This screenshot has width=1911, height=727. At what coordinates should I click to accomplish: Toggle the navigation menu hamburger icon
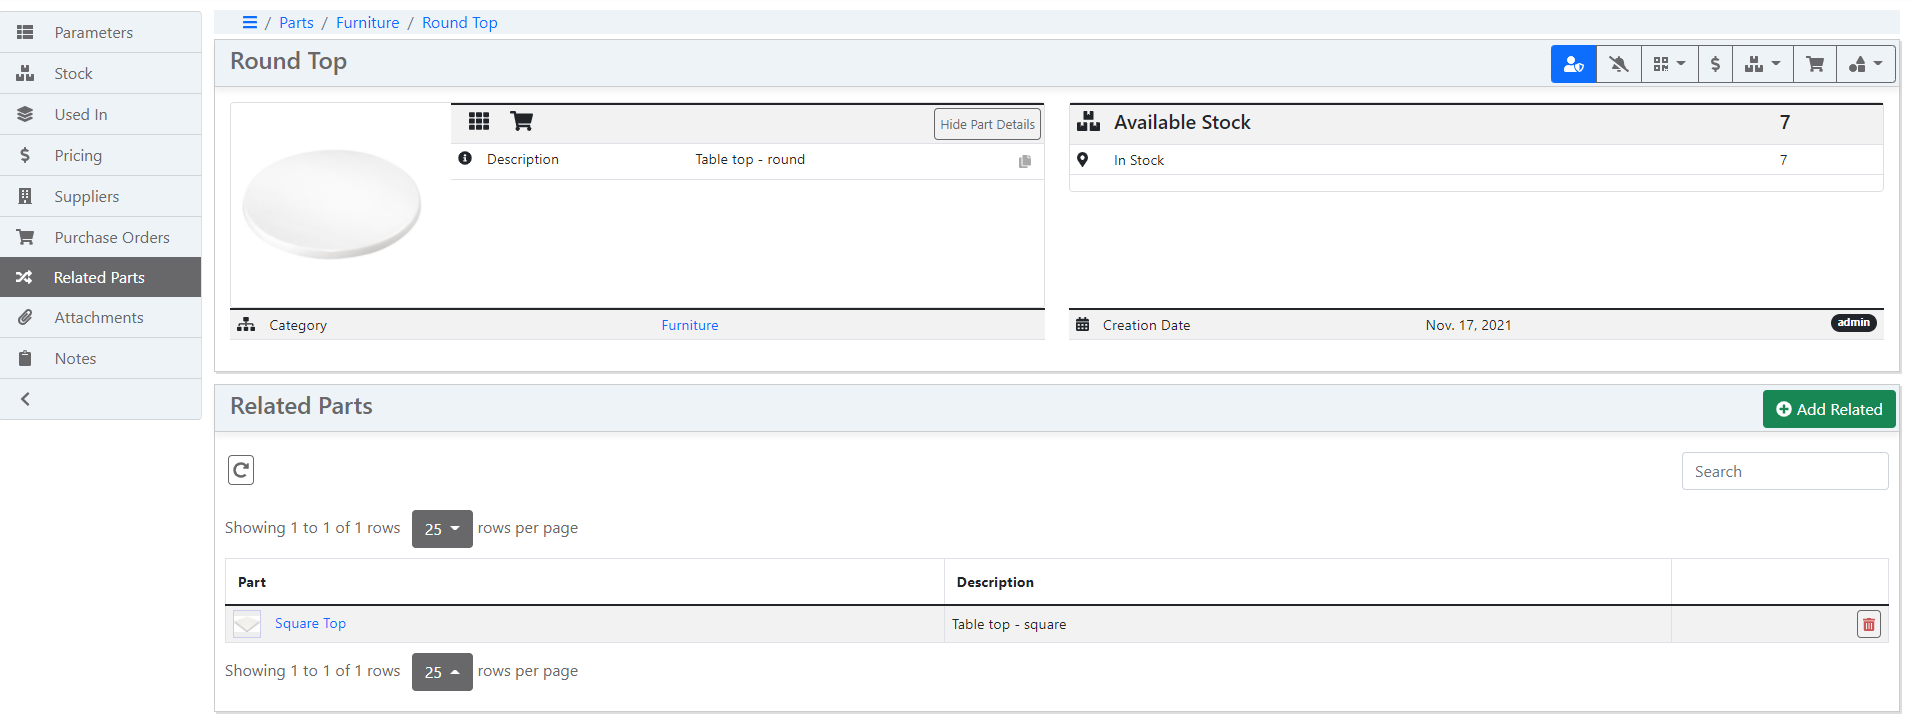tap(250, 22)
